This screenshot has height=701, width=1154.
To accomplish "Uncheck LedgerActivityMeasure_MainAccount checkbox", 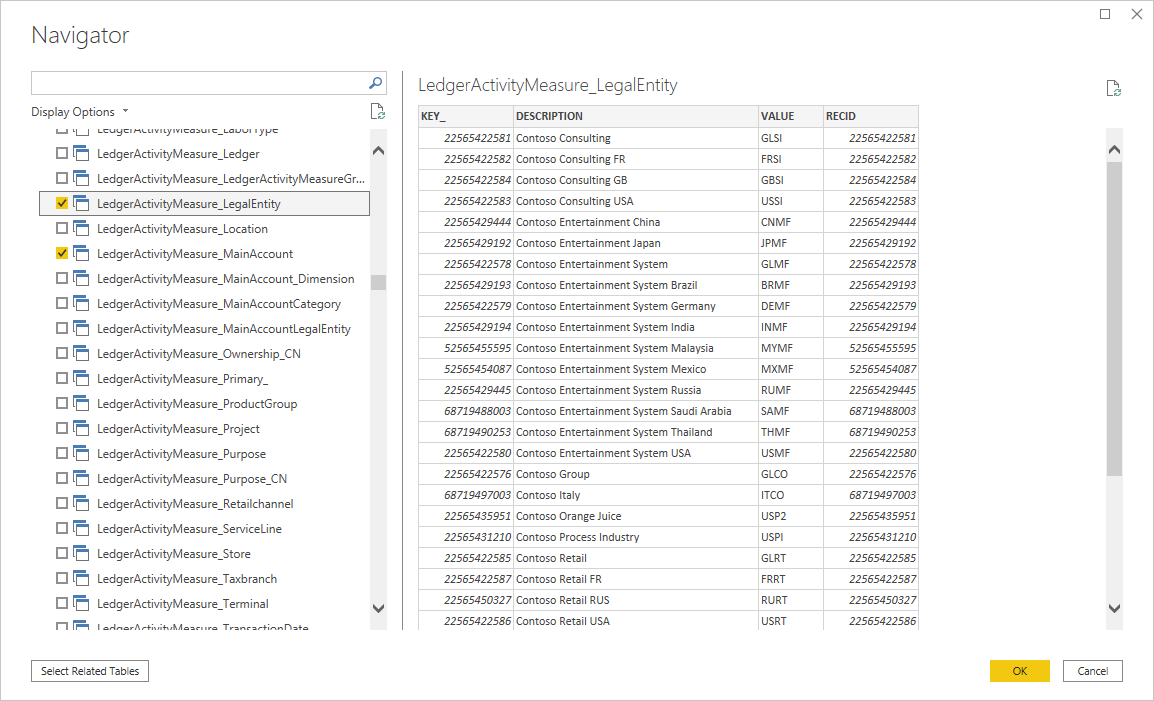I will 62,253.
